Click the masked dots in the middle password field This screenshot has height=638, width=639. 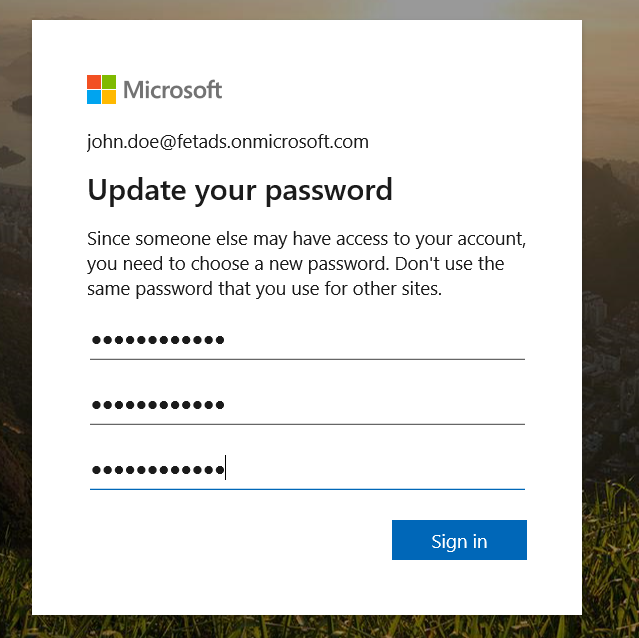coord(158,406)
